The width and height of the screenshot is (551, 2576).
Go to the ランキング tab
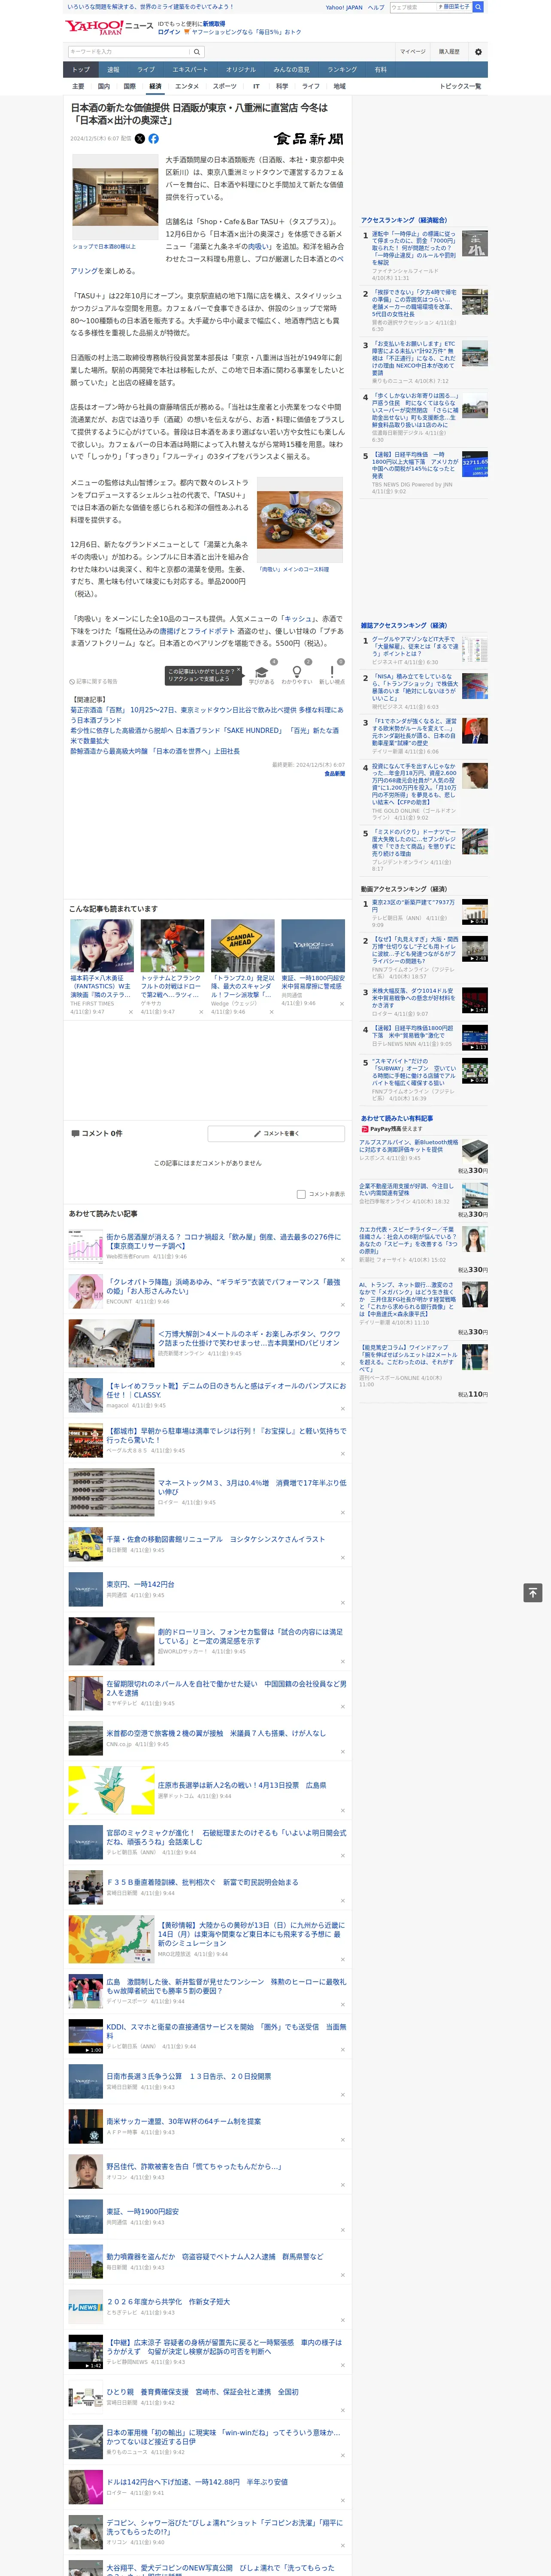(x=342, y=70)
